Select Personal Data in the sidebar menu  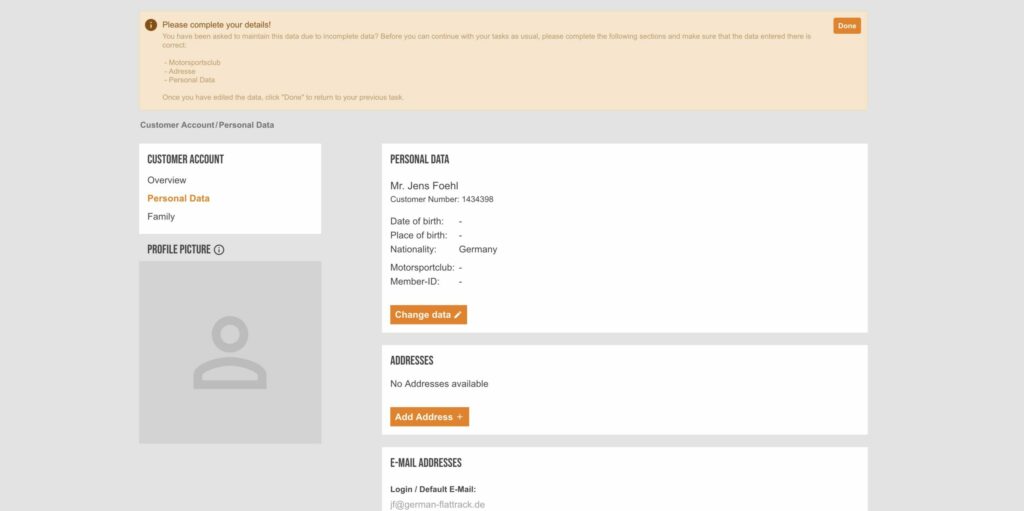(x=178, y=198)
